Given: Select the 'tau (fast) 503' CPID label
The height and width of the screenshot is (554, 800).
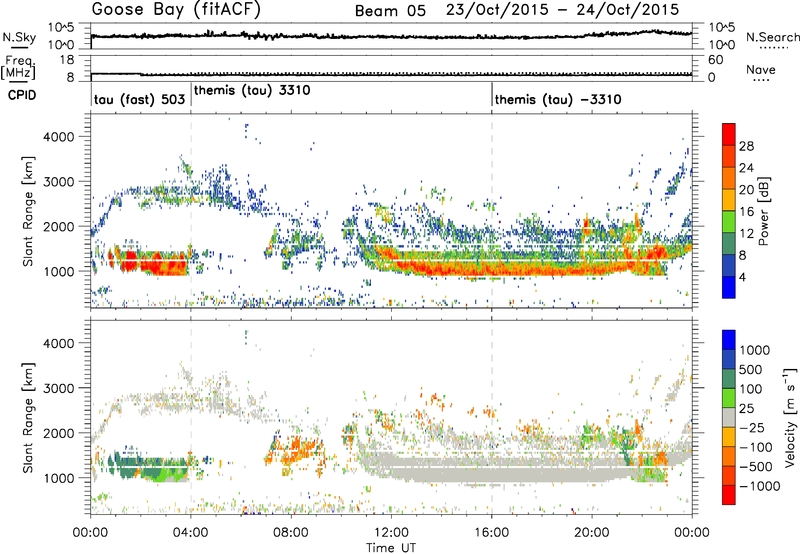Looking at the screenshot, I should click(x=139, y=99).
